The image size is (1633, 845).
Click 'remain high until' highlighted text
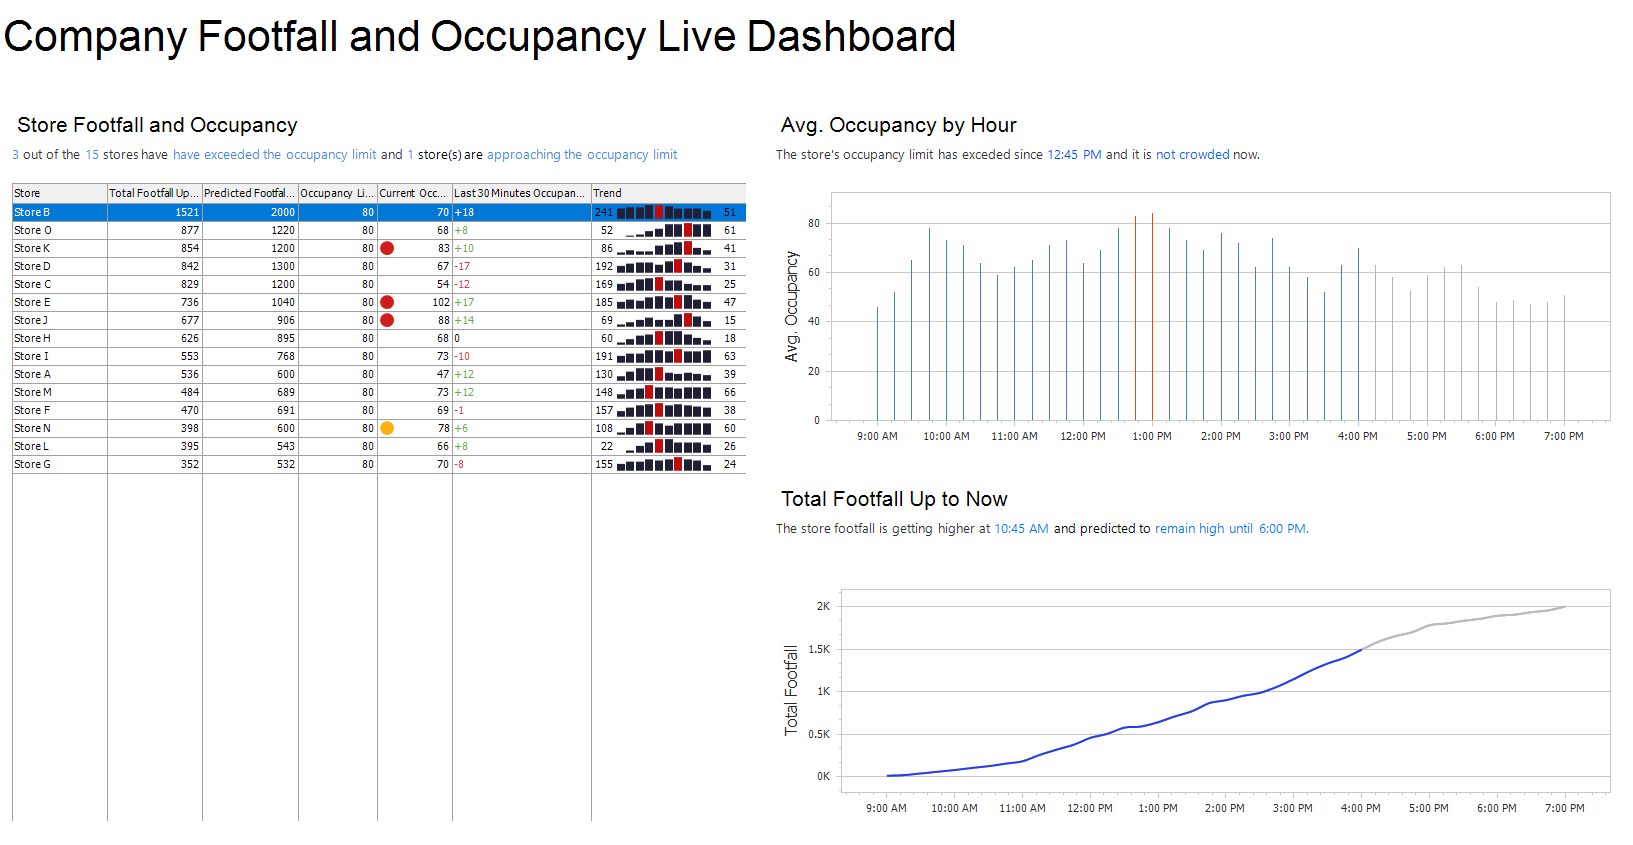tap(1204, 529)
